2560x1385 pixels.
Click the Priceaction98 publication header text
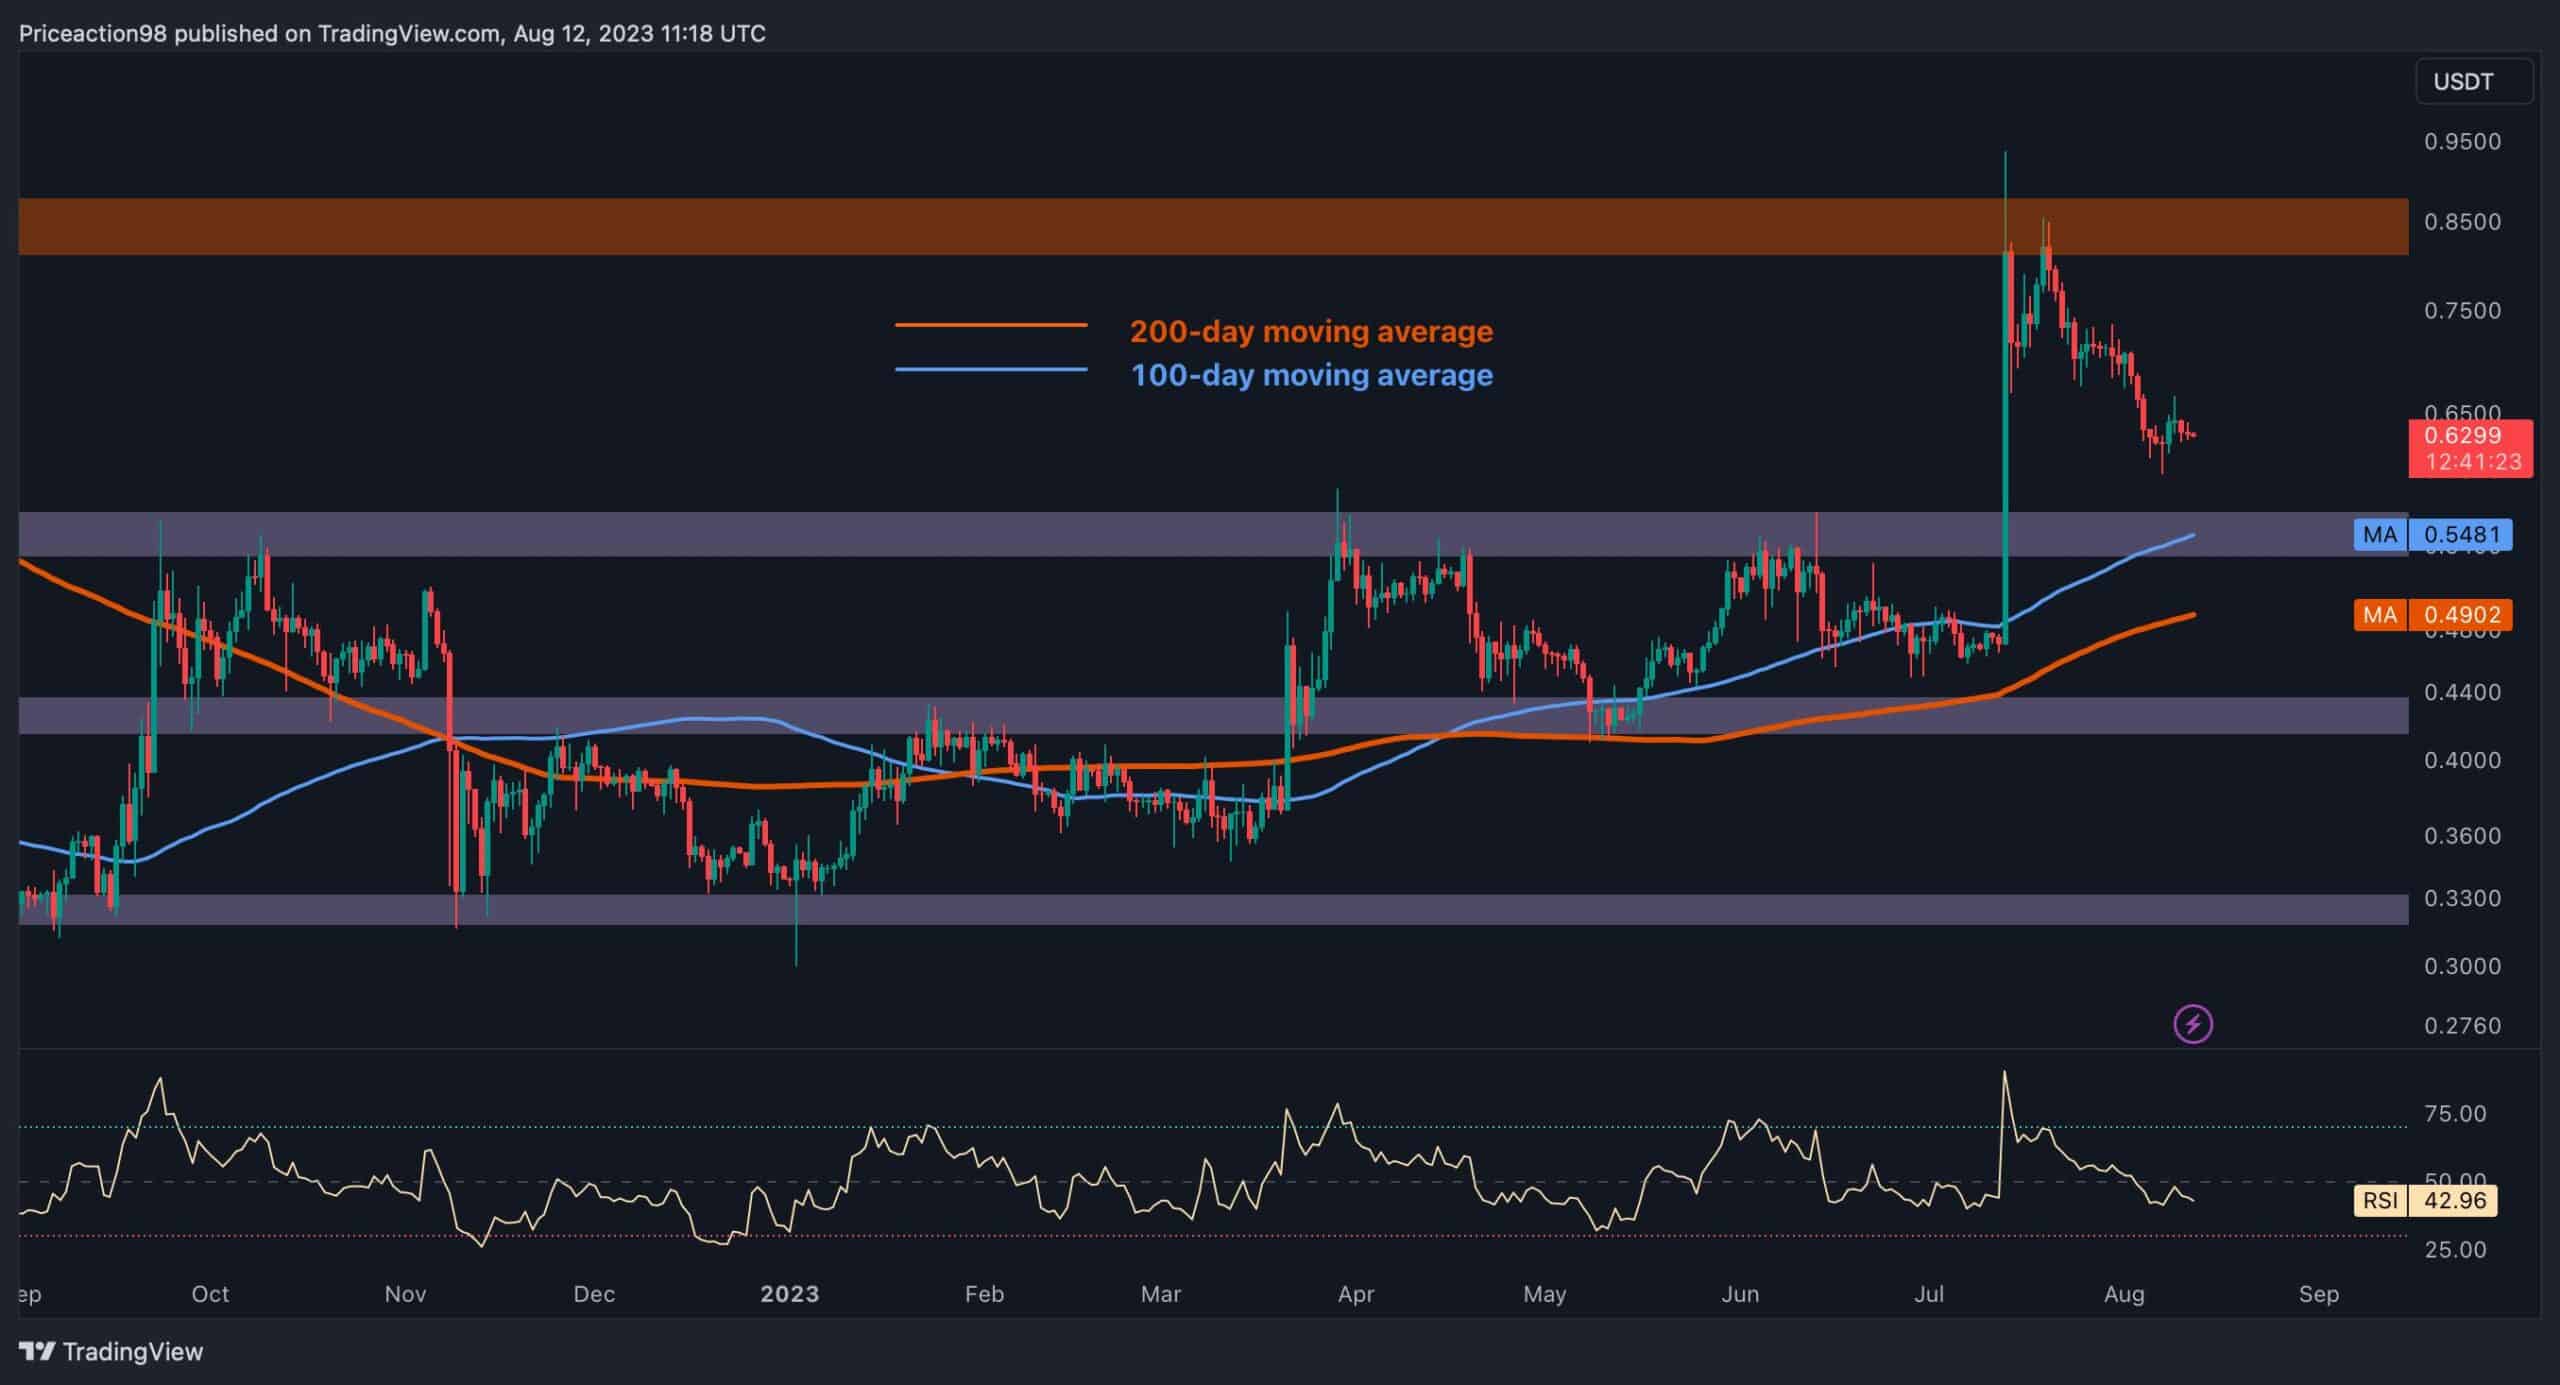pyautogui.click(x=392, y=34)
